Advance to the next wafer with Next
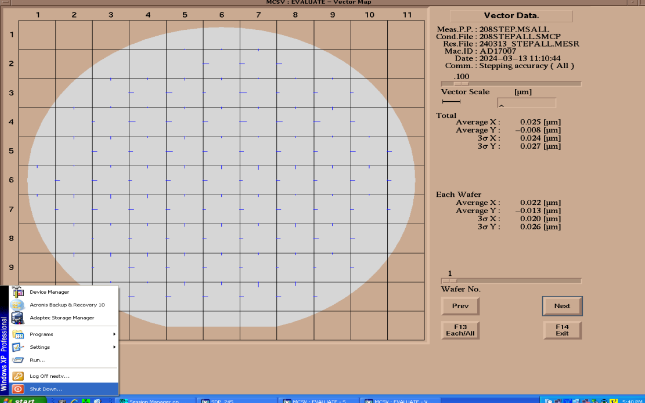This screenshot has width=645, height=403. click(x=562, y=305)
